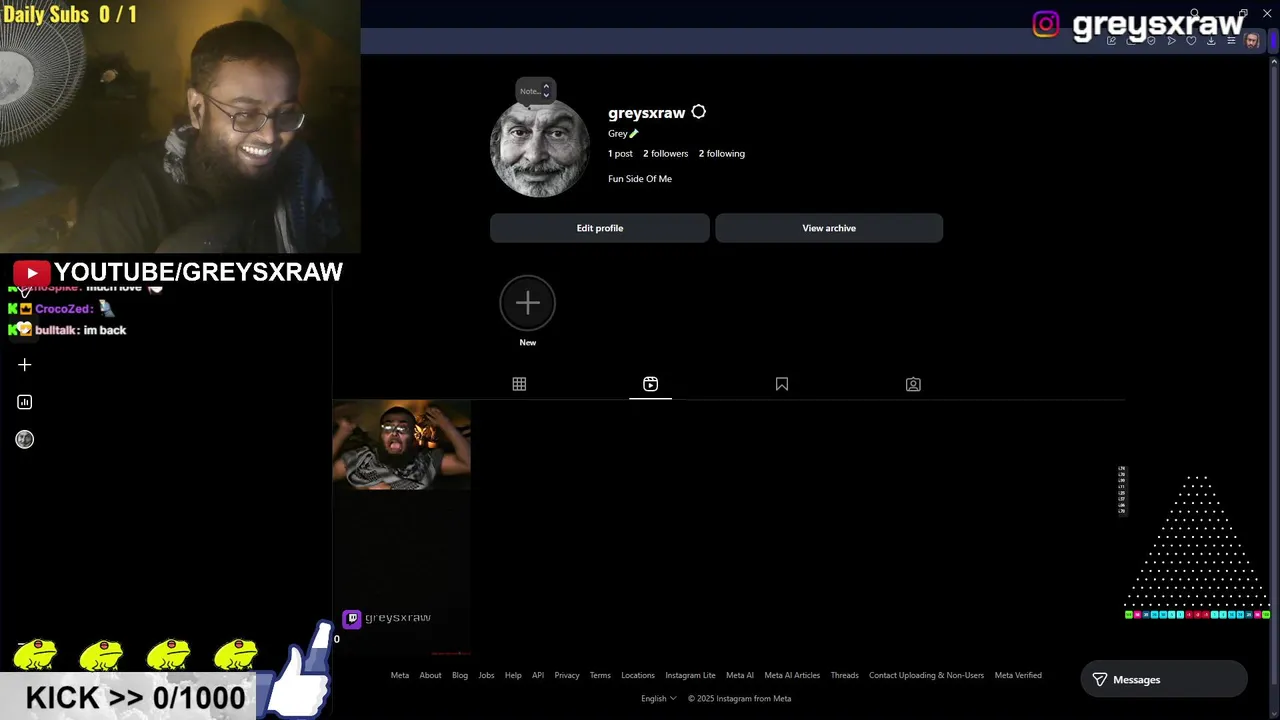Switch to the Reels tab
This screenshot has height=720, width=1280.
[x=650, y=384]
